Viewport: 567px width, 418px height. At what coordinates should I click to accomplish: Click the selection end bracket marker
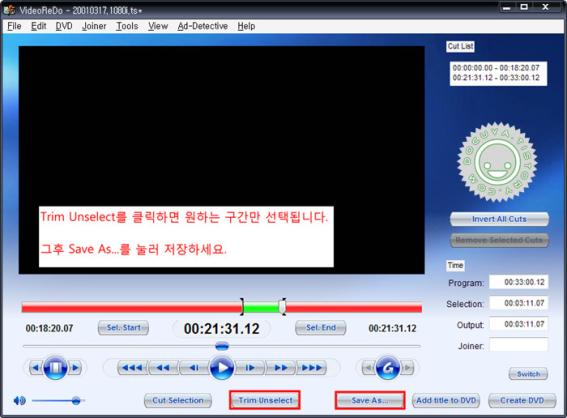coord(282,307)
